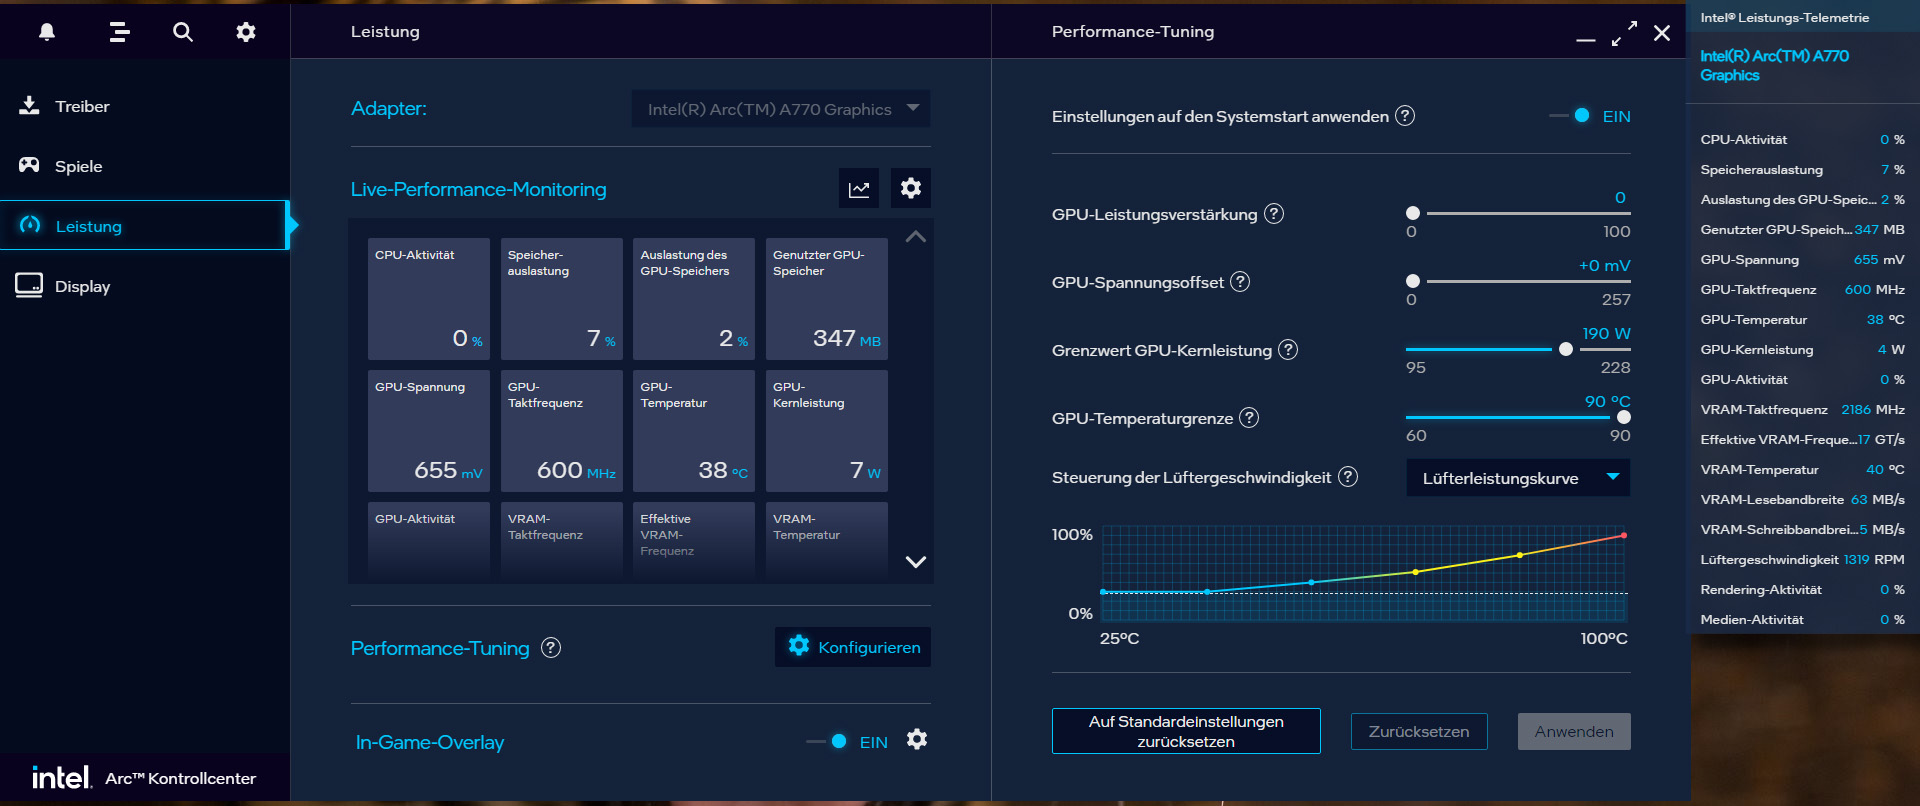Click the red fan curve point at 100%
Viewport: 1920px width, 806px height.
click(x=1624, y=535)
